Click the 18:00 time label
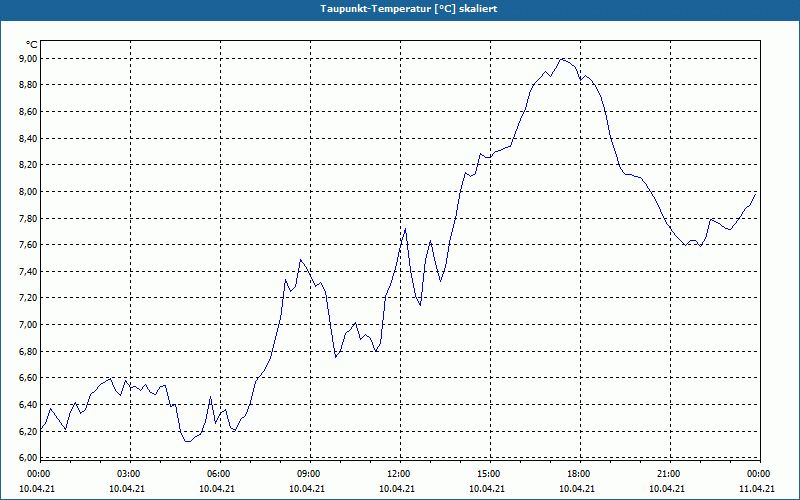The width and height of the screenshot is (800, 500). point(579,474)
